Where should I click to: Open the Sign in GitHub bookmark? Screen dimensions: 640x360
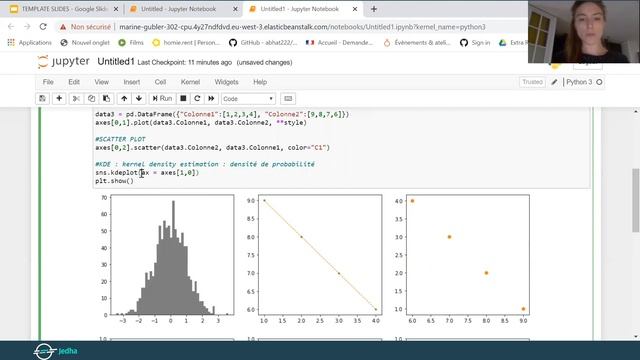tap(475, 42)
